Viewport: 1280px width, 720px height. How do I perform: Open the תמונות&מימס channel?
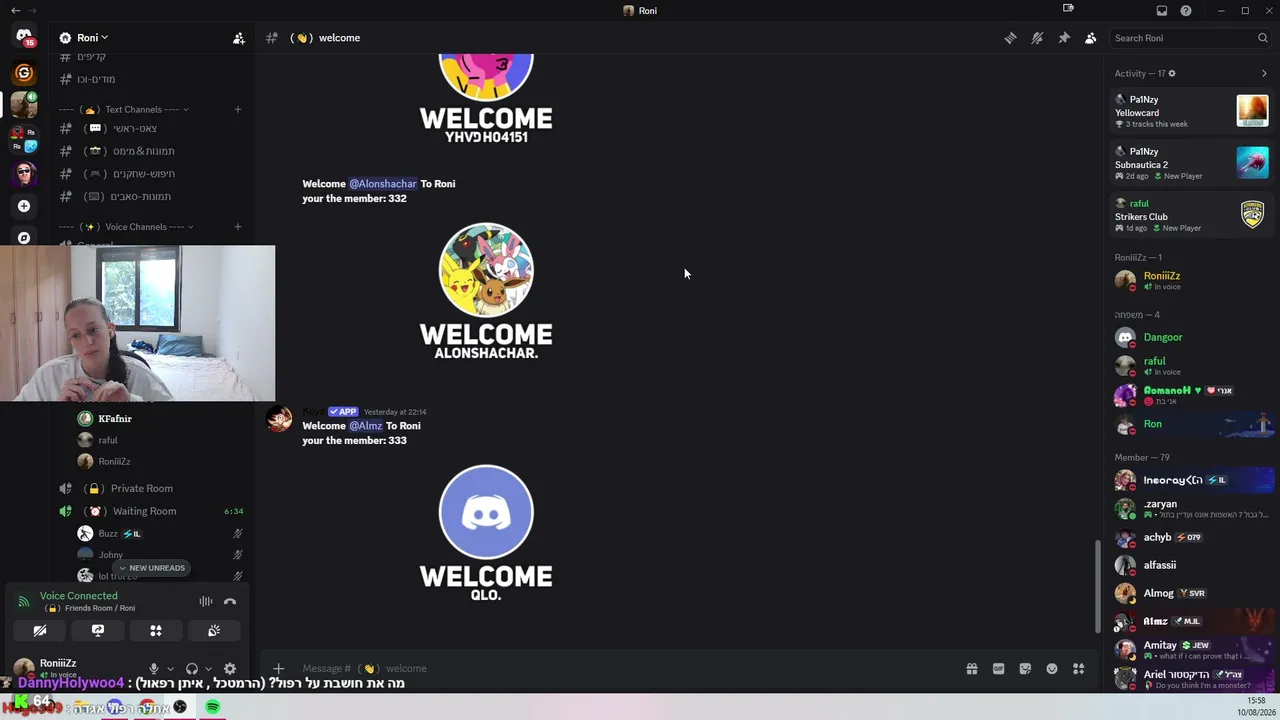pyautogui.click(x=150, y=151)
